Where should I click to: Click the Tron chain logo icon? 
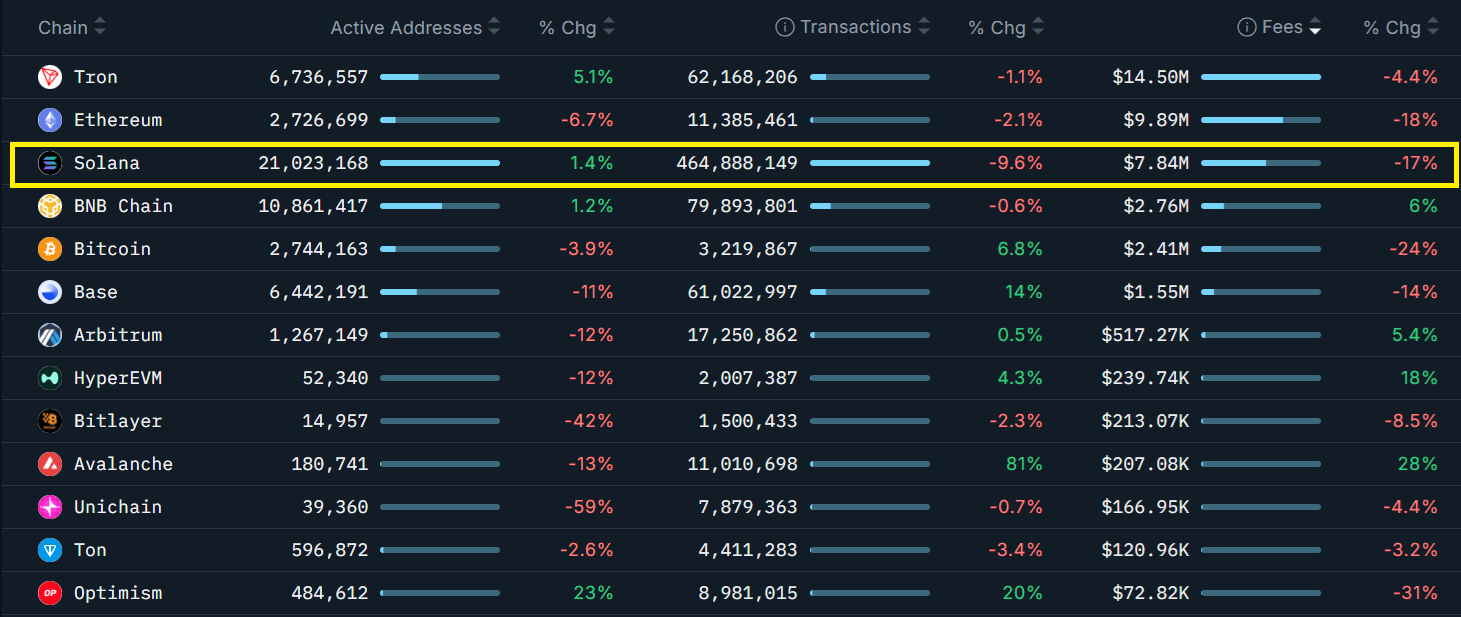tap(49, 77)
